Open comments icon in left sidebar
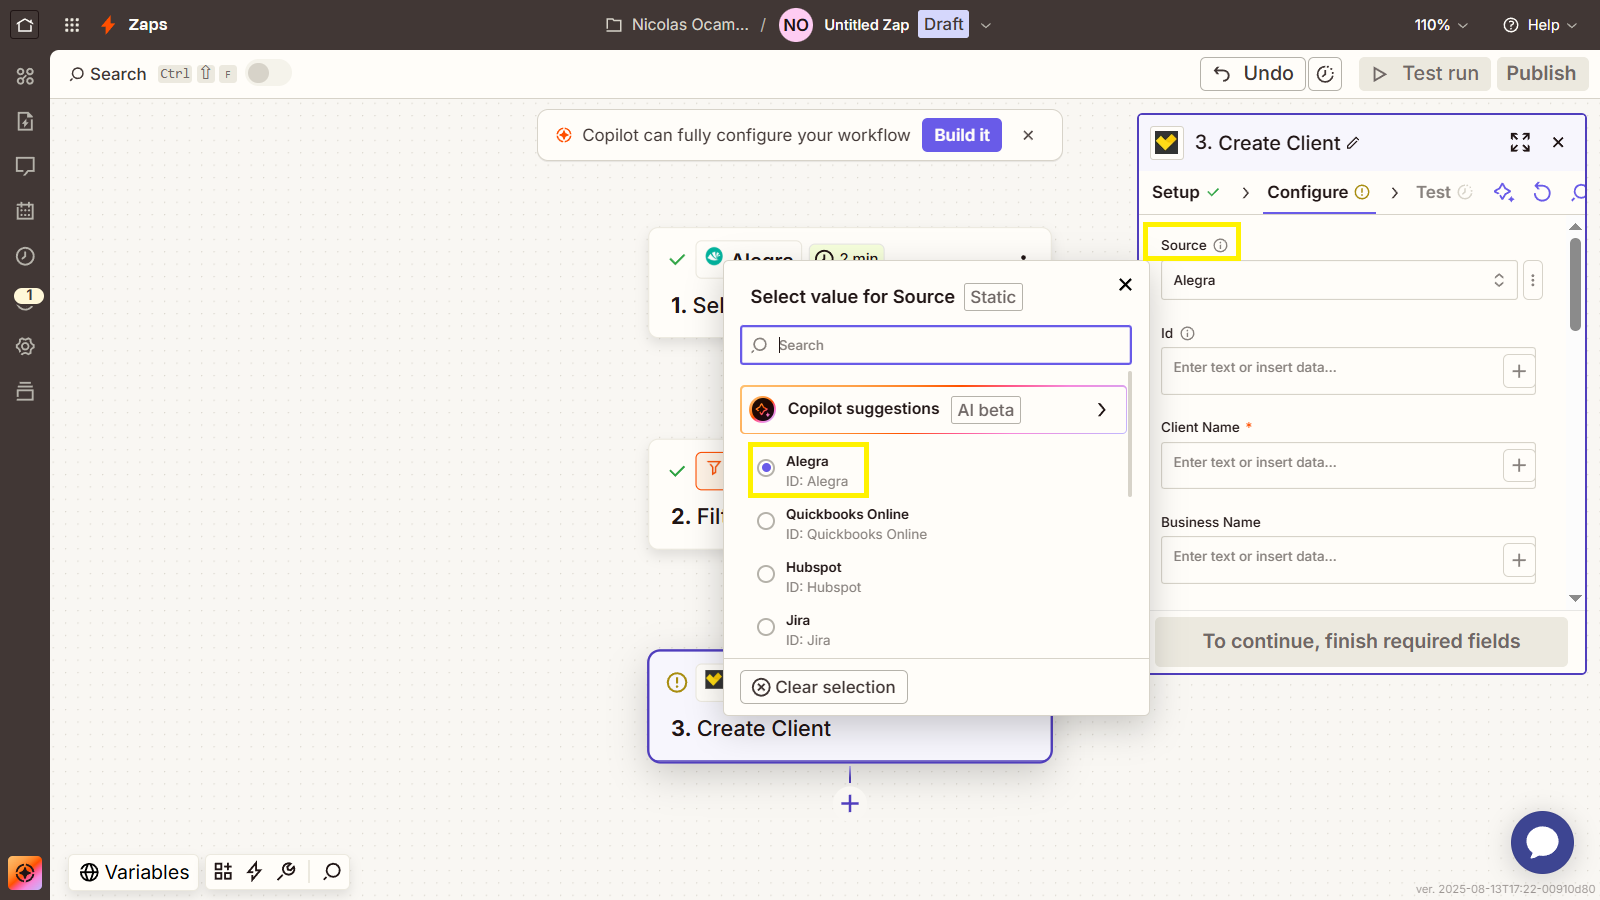1600x900 pixels. (25, 166)
